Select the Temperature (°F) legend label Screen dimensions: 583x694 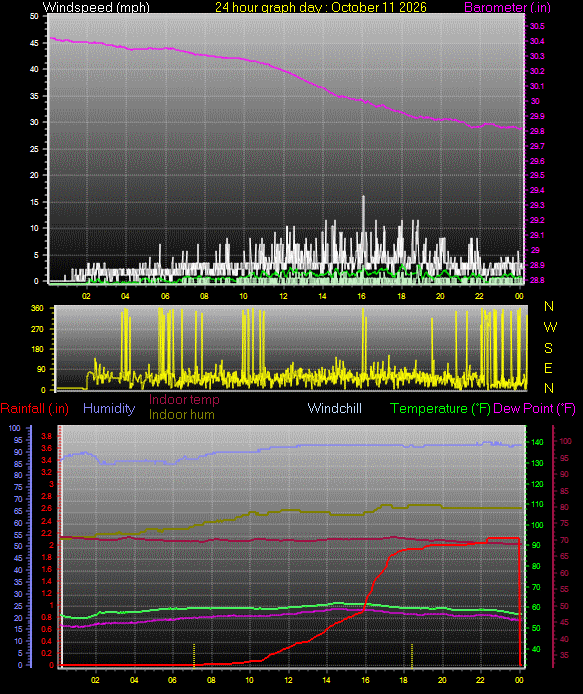point(440,409)
